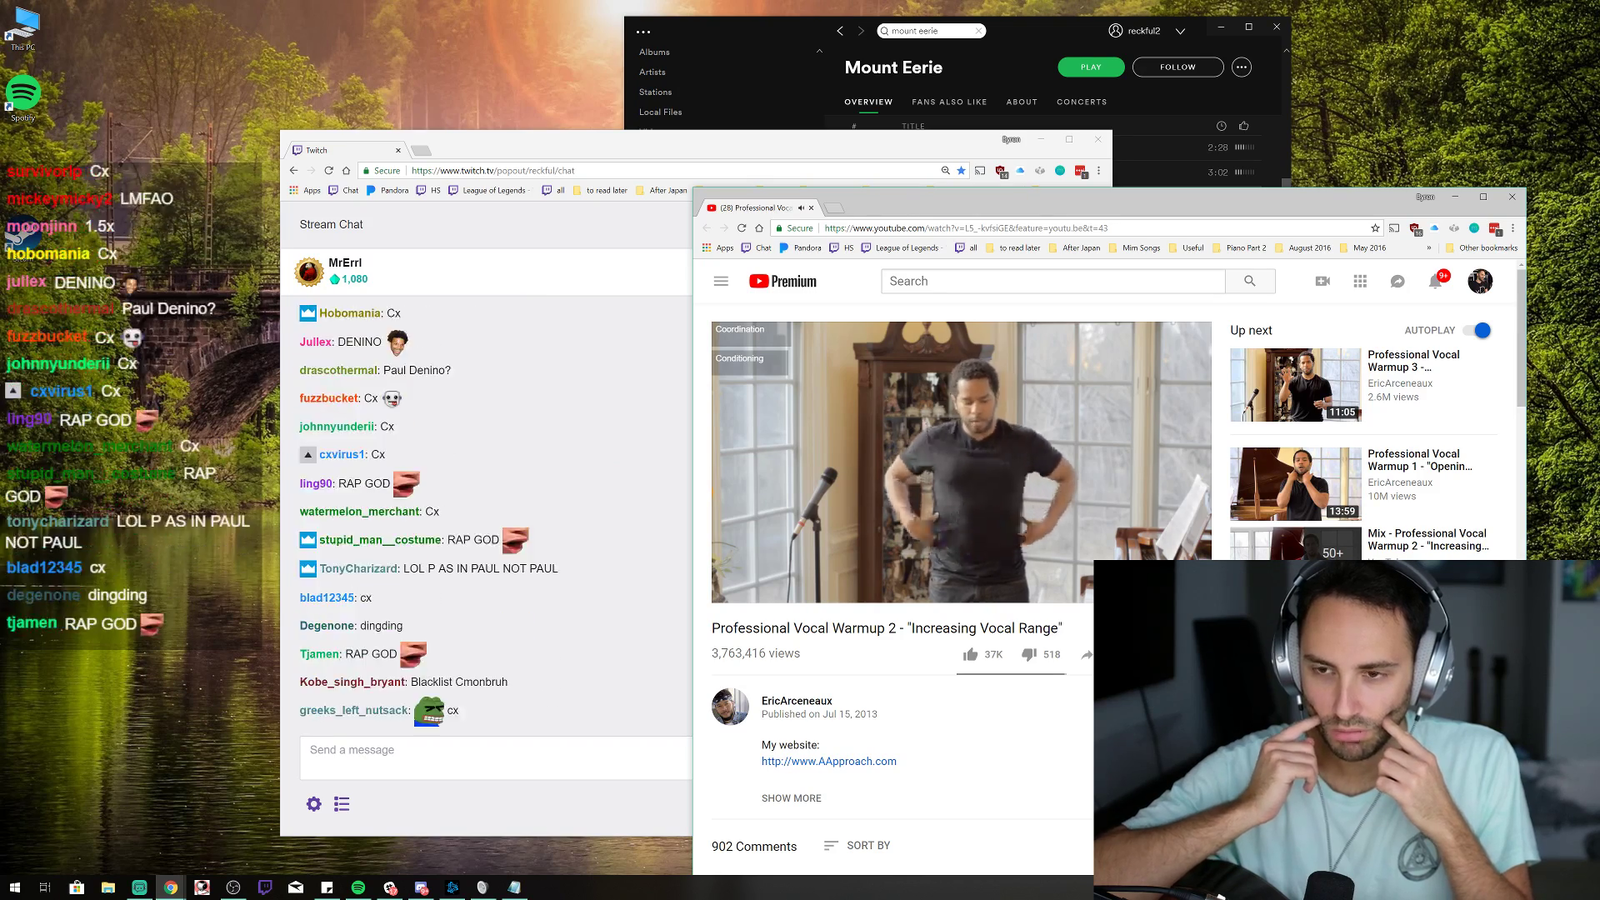
Task: Click the YouTube search magnifier button
Action: (x=1250, y=281)
